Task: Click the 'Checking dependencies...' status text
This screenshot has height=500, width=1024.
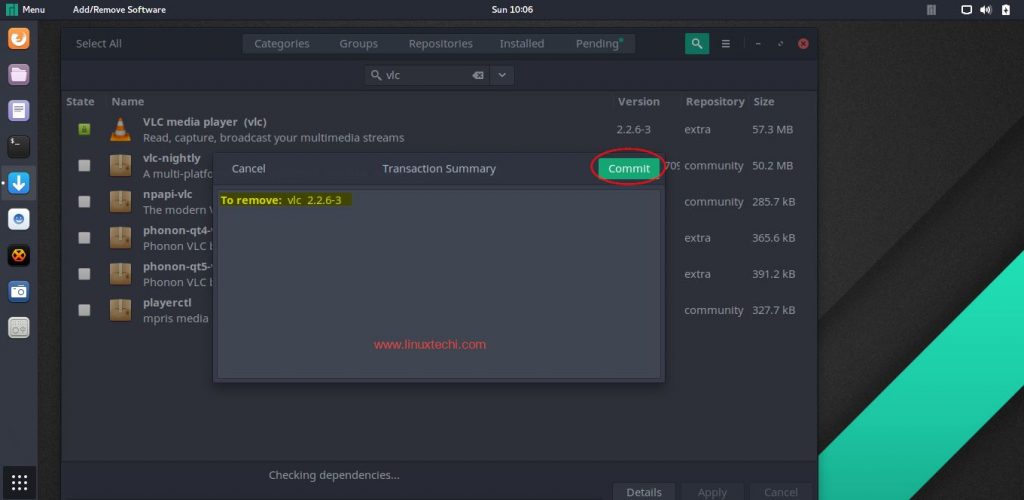Action: pos(334,475)
